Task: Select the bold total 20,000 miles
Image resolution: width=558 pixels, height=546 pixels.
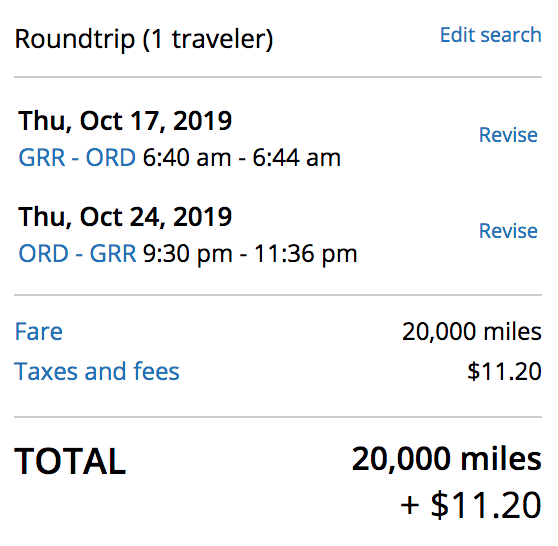Action: tap(447, 459)
